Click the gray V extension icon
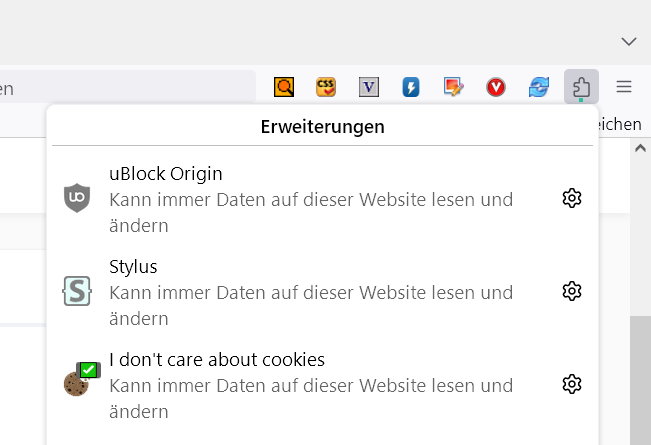The image size is (651, 445). click(369, 87)
